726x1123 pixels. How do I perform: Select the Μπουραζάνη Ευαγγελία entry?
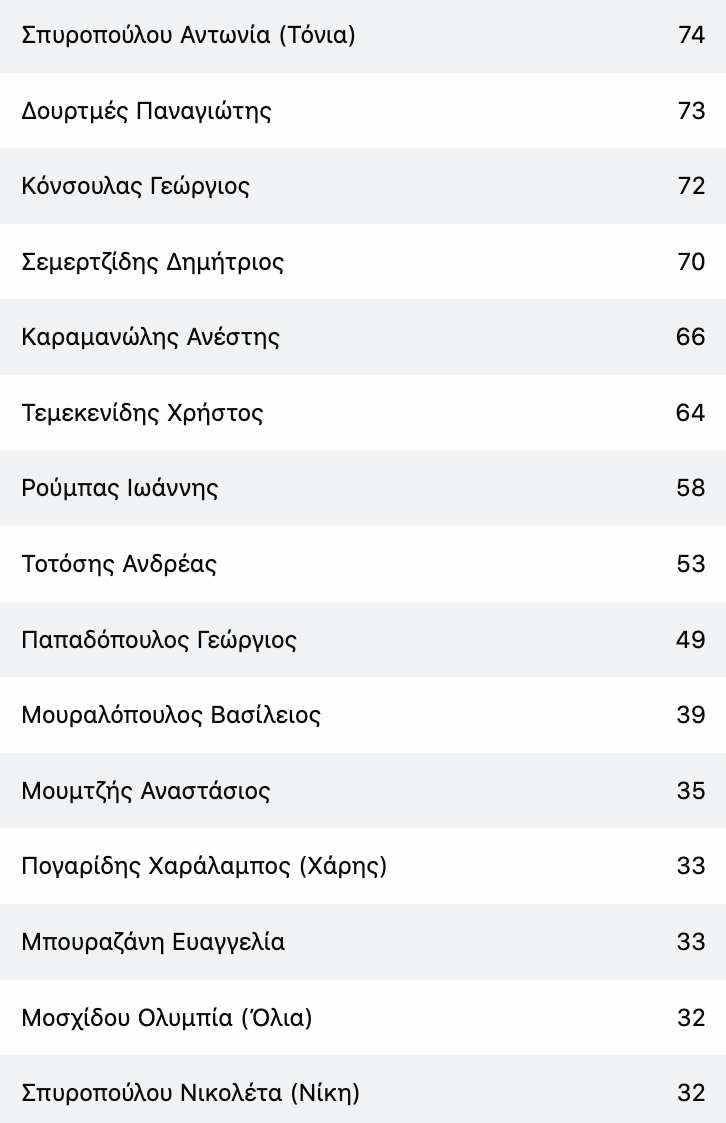pos(363,942)
